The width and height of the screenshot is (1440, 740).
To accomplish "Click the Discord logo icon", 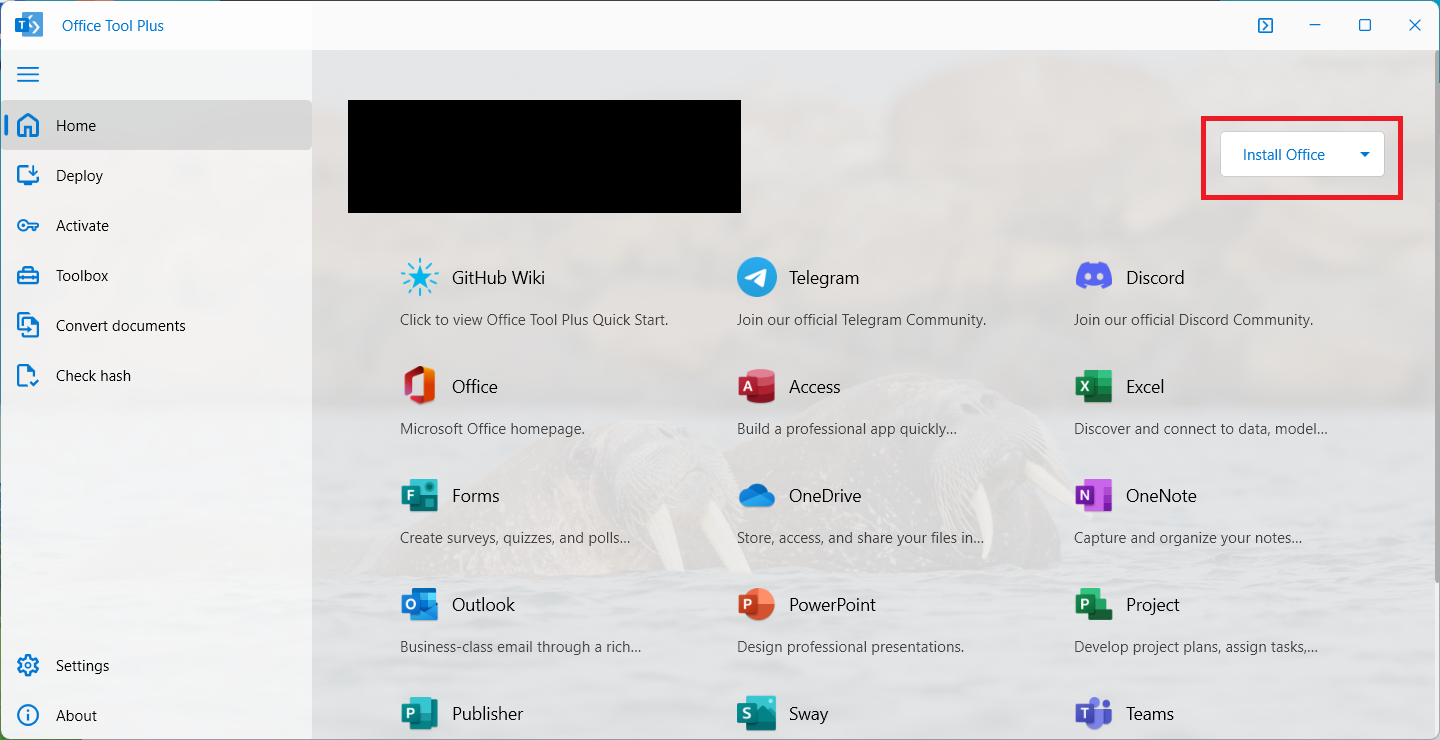I will point(1094,277).
